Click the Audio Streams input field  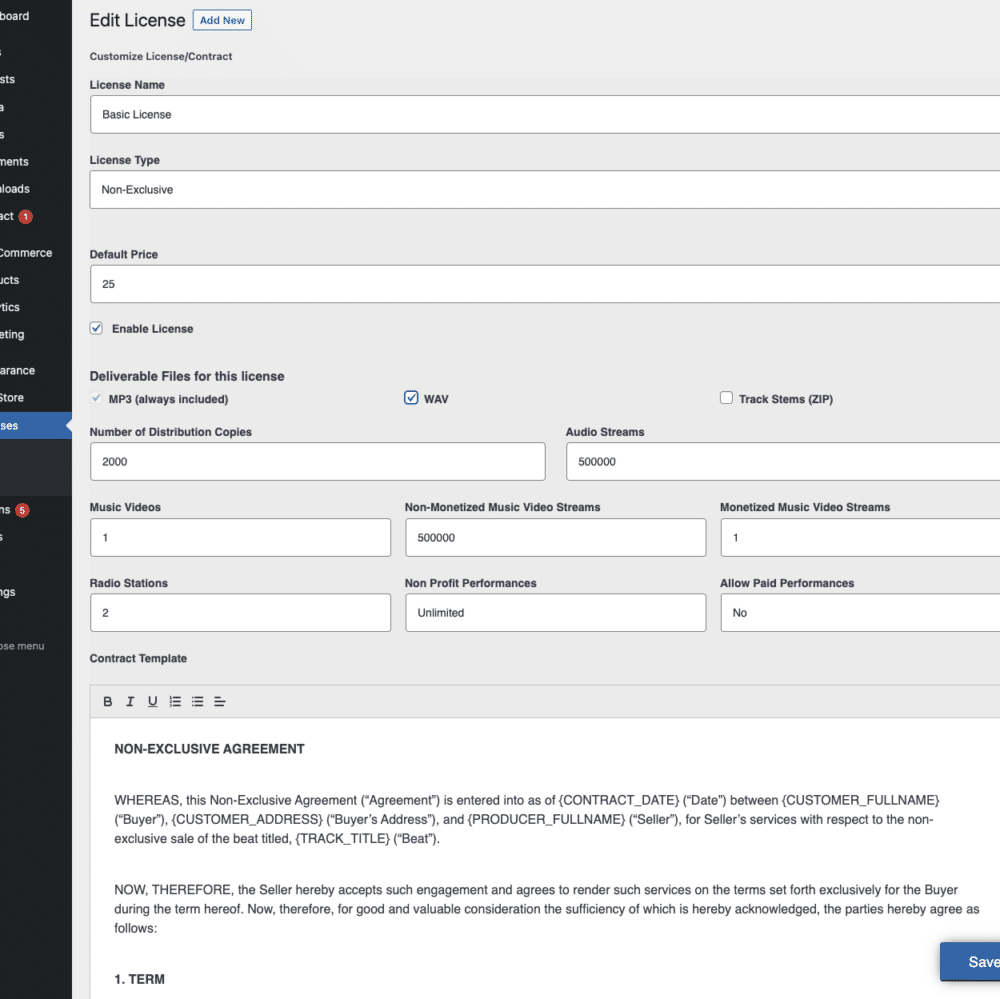click(x=783, y=461)
